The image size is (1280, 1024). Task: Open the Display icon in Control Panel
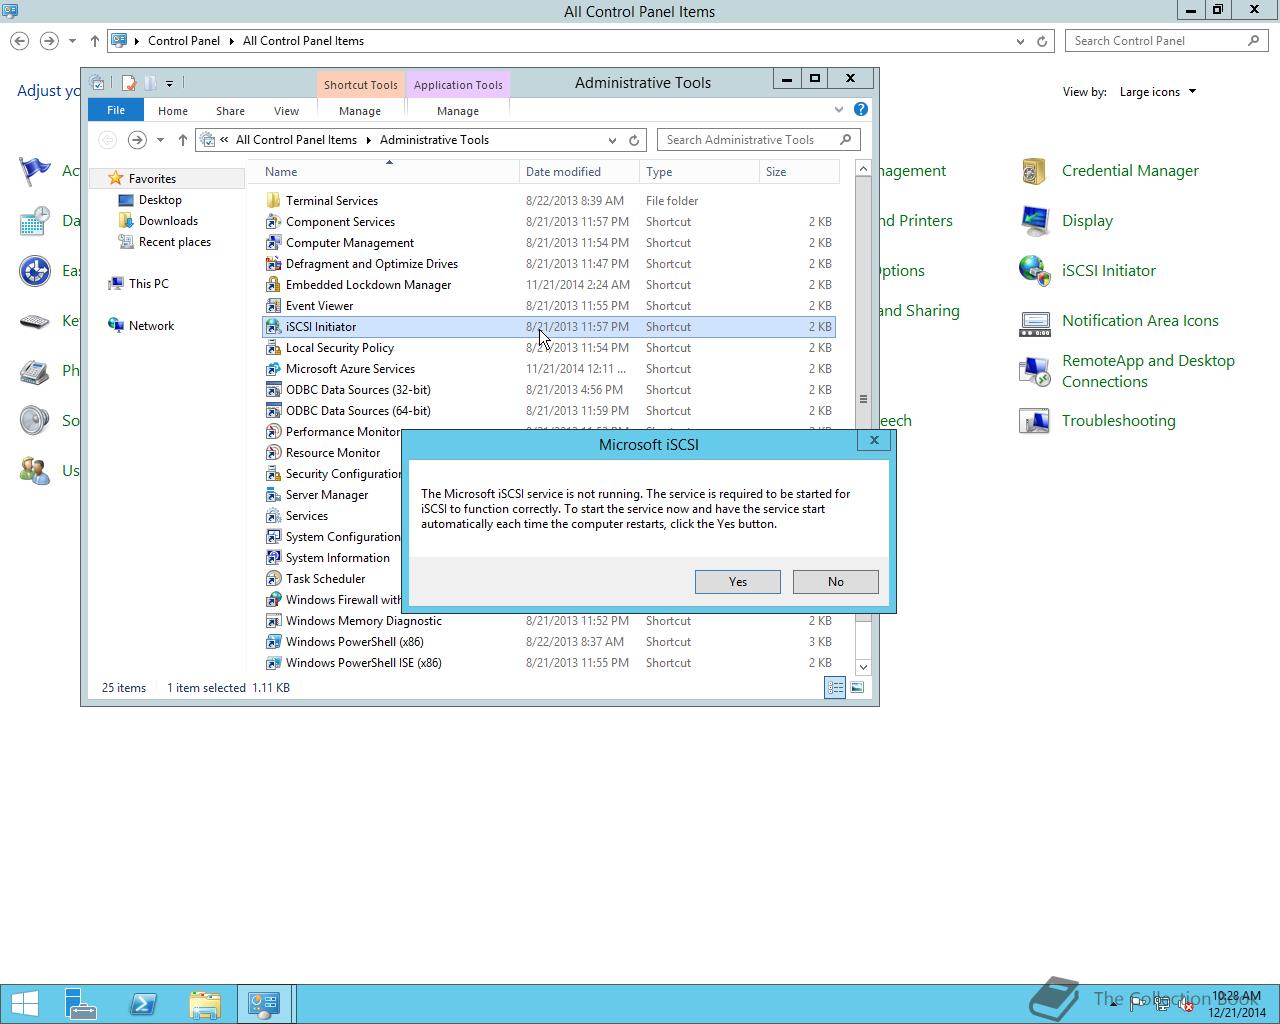coord(1033,221)
